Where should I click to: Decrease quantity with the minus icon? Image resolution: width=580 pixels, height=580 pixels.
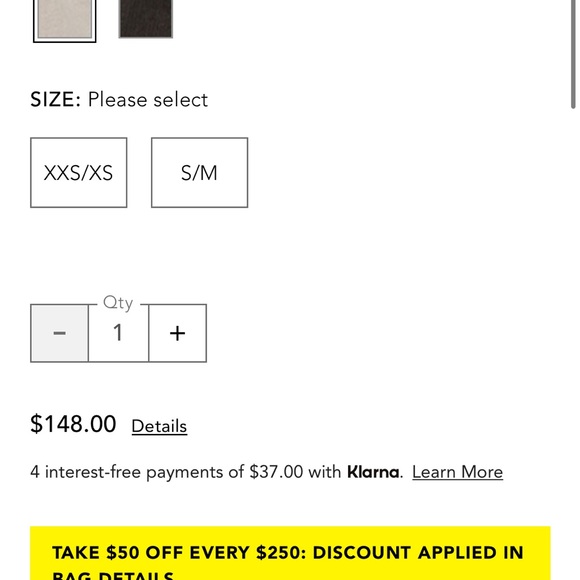click(60, 333)
